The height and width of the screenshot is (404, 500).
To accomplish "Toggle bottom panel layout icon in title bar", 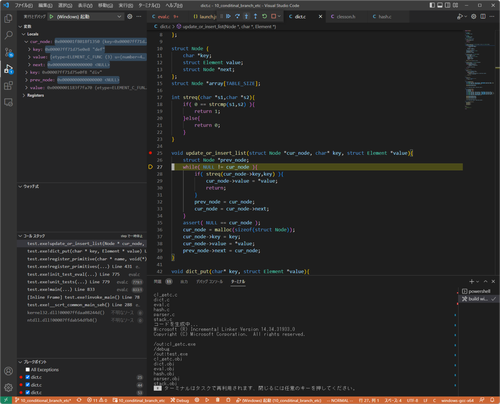I will (440, 5).
